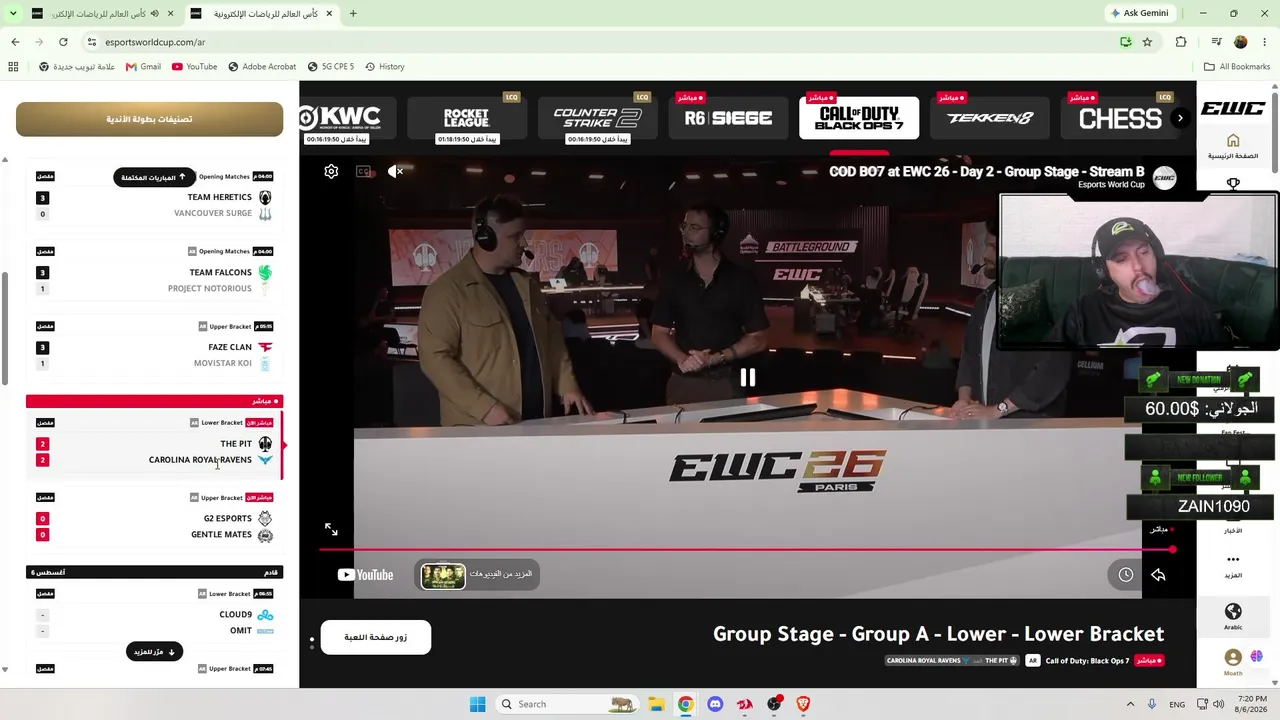Click the browser back arrow
Image resolution: width=1280 pixels, height=720 pixels.
coord(15,42)
